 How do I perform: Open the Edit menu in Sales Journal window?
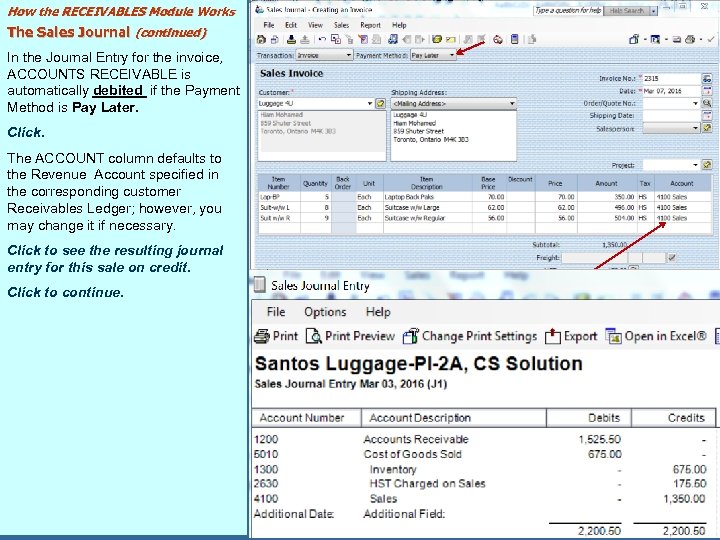tap(291, 25)
